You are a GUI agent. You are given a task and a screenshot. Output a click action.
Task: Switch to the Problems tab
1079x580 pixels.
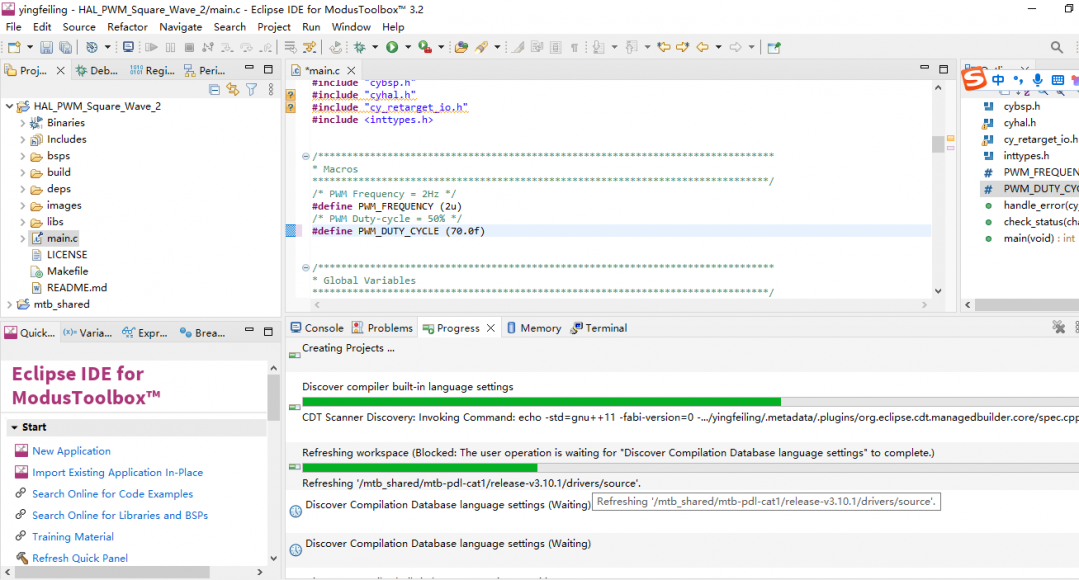[x=382, y=328]
